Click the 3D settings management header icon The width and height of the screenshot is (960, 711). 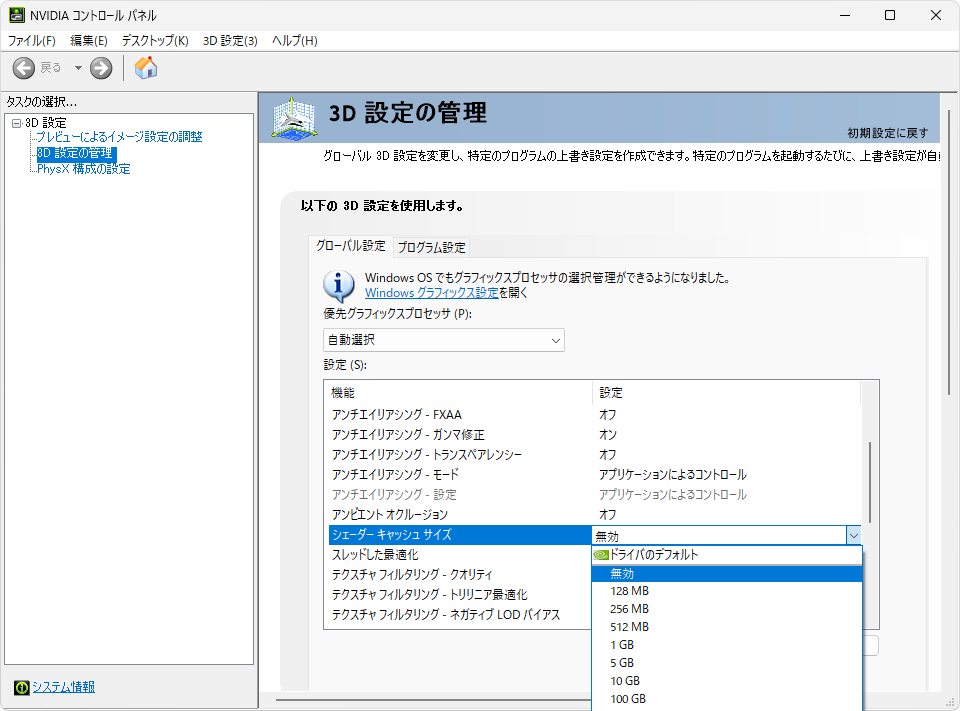click(x=294, y=119)
